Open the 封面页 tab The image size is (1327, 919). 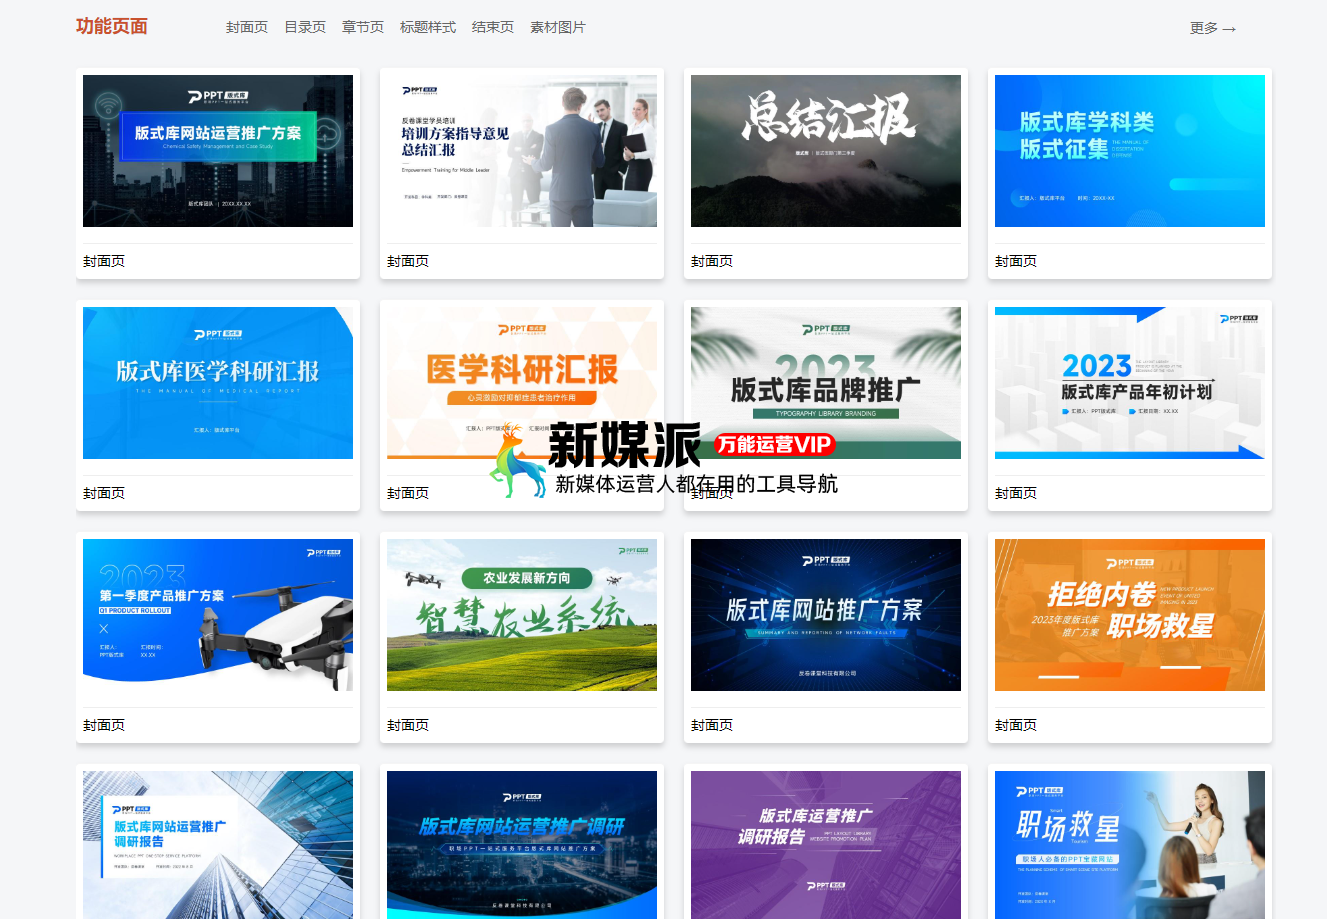coord(247,27)
